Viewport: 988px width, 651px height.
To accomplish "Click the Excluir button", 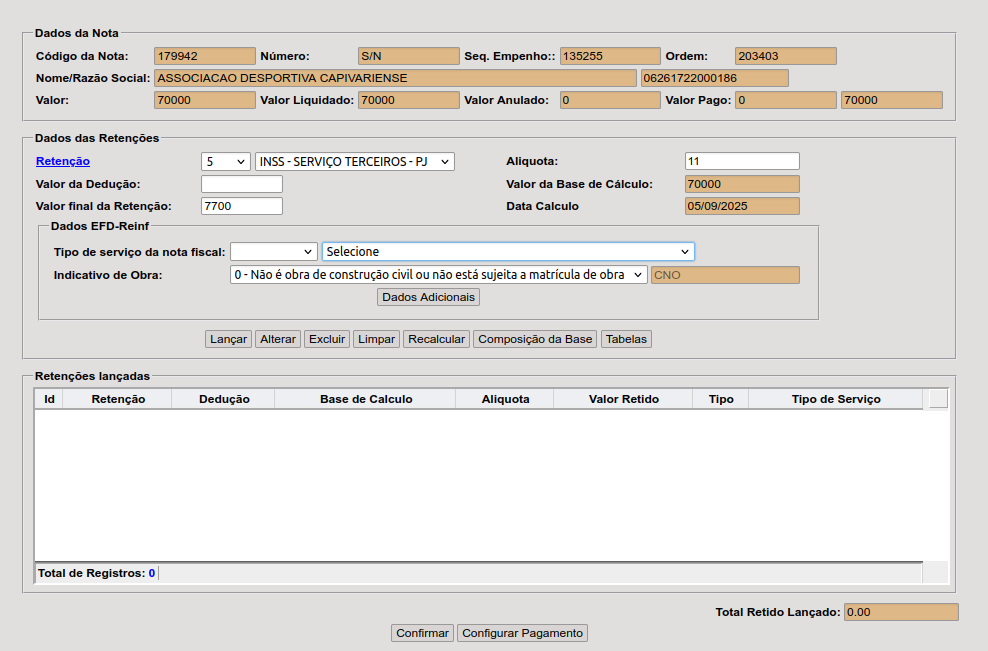I will tap(327, 339).
